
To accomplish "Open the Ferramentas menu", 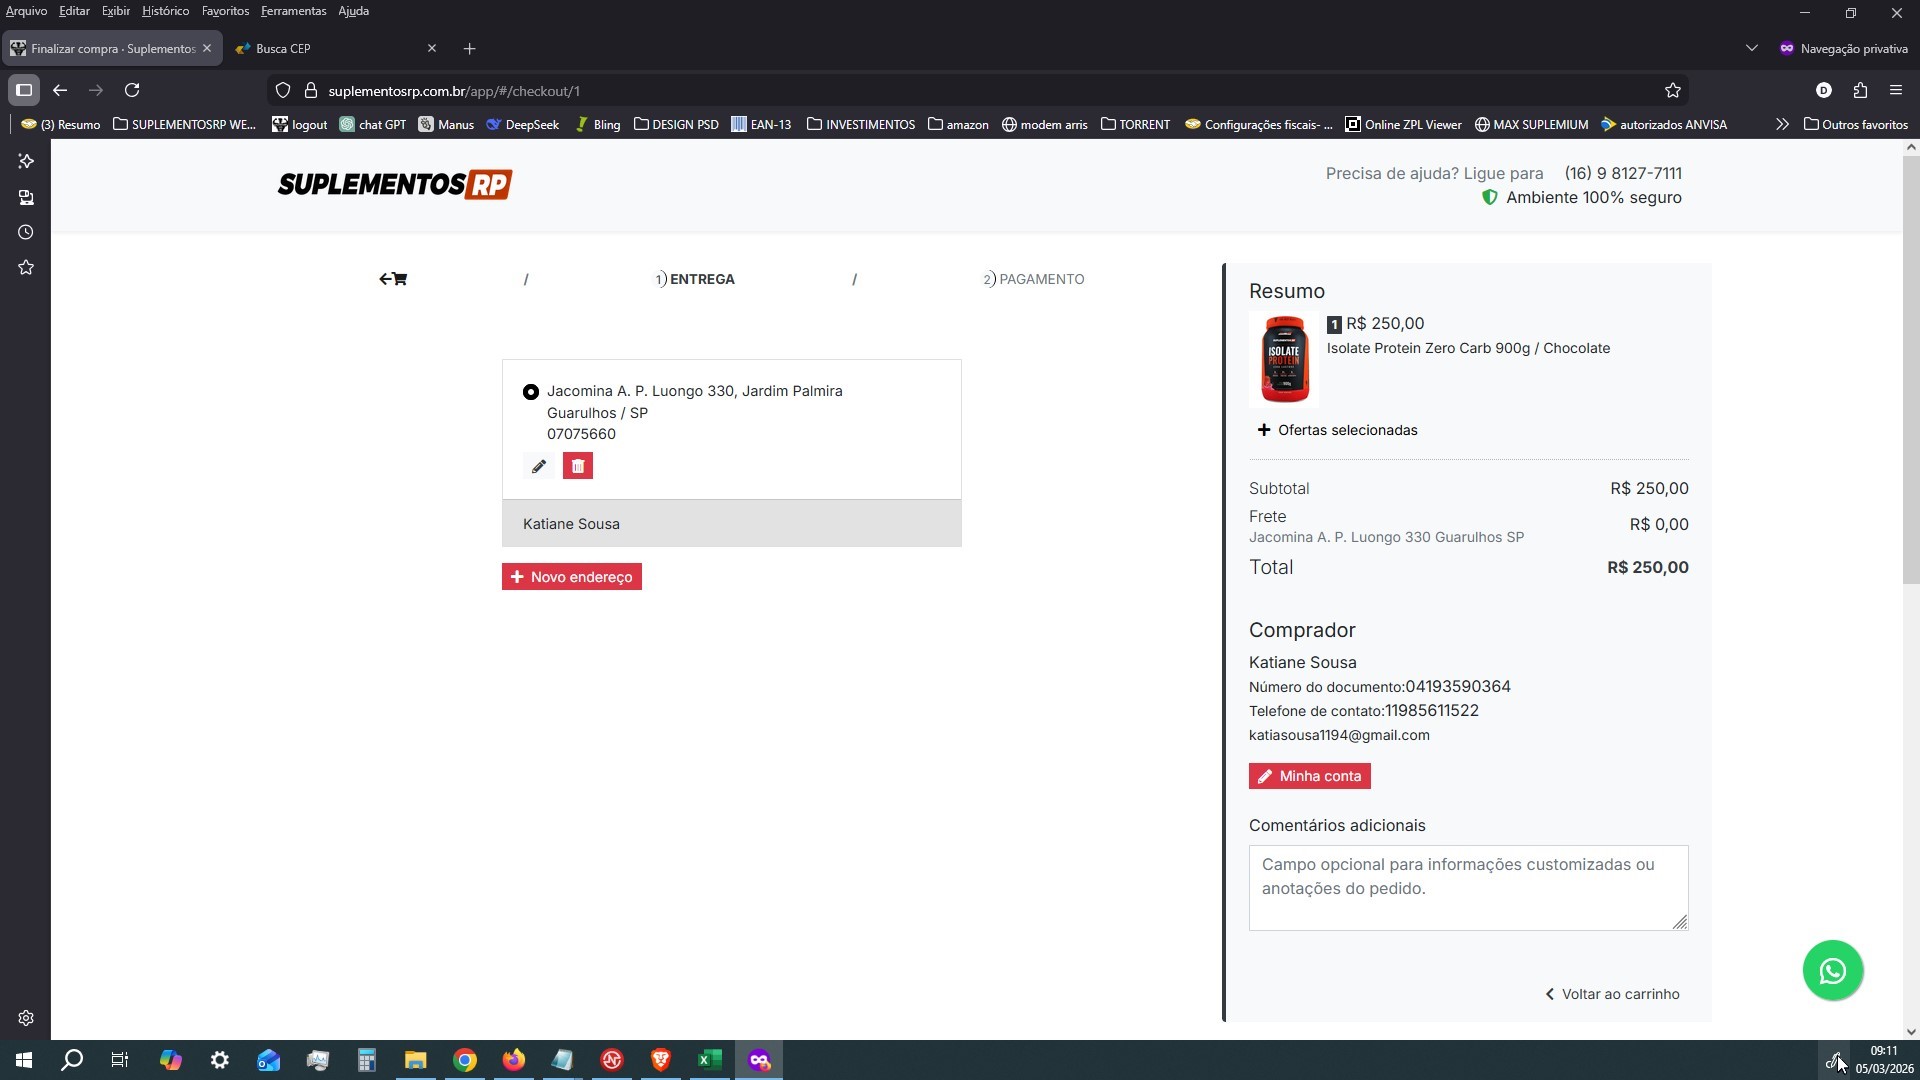I will click(293, 11).
